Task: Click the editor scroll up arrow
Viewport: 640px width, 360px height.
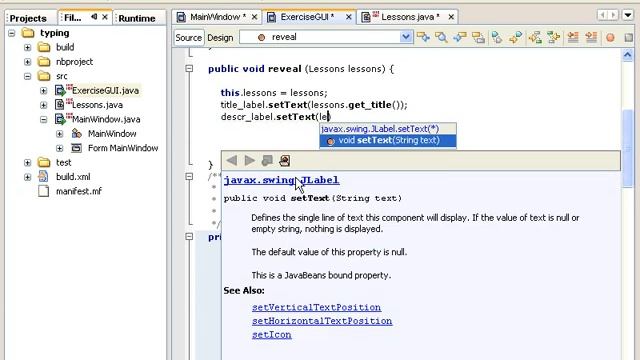Action: click(x=627, y=55)
